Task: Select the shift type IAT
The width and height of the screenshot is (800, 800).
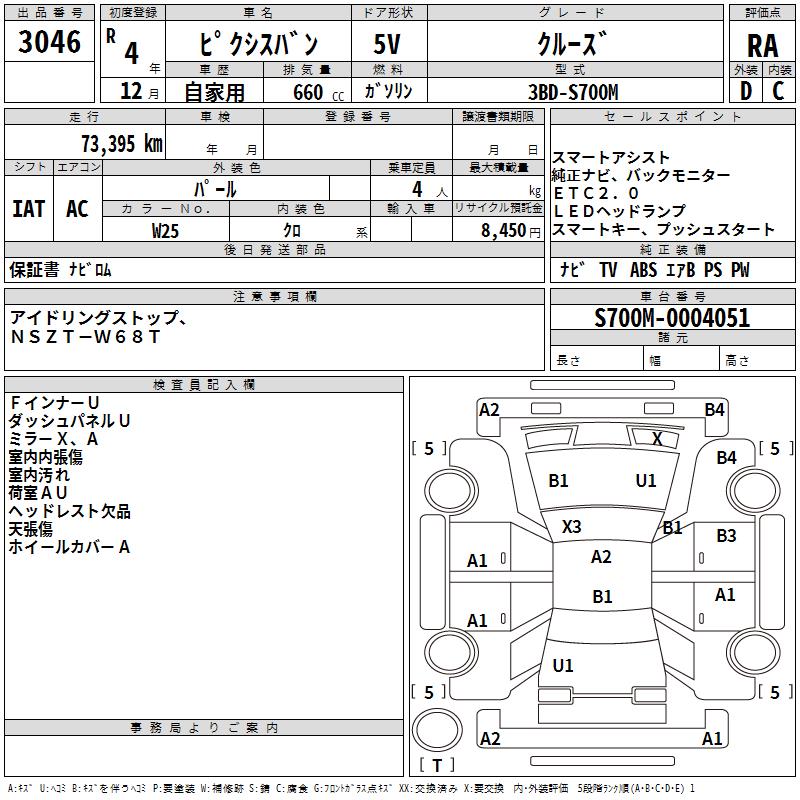Action: pos(29,209)
